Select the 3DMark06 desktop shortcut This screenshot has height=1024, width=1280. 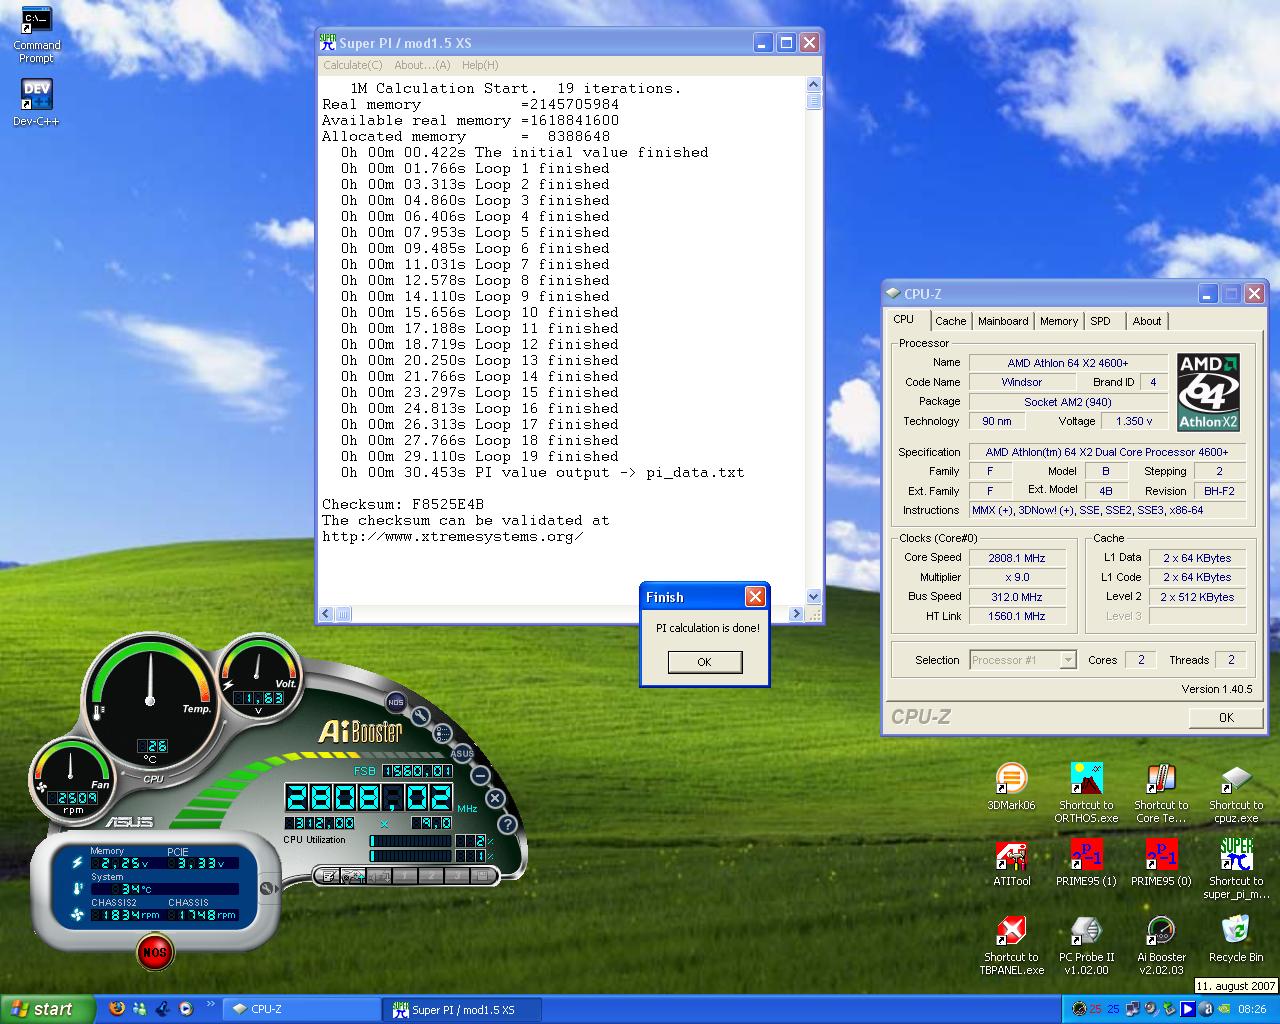[x=1011, y=787]
